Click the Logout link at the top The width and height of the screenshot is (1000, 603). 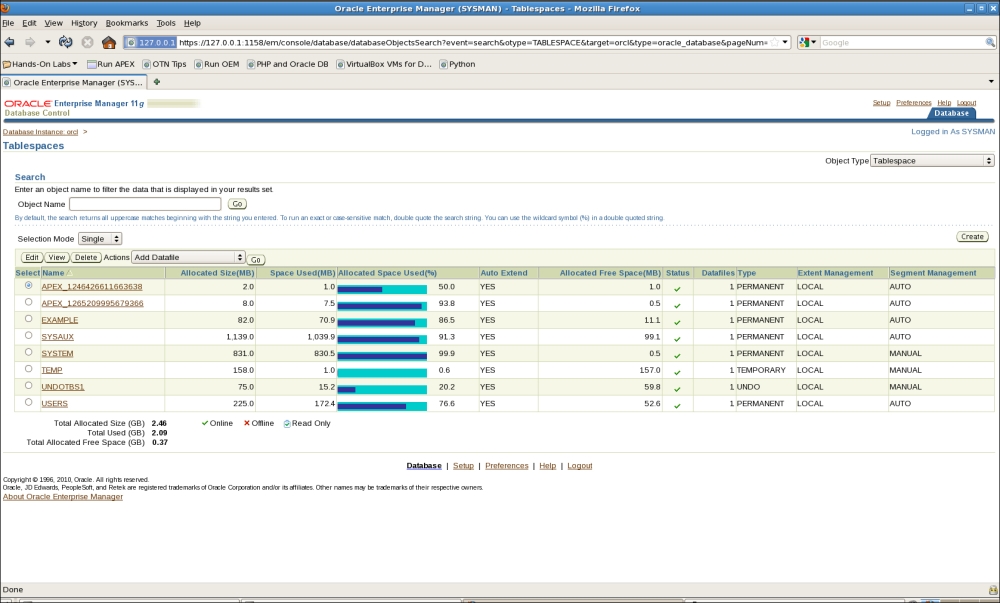tap(966, 103)
